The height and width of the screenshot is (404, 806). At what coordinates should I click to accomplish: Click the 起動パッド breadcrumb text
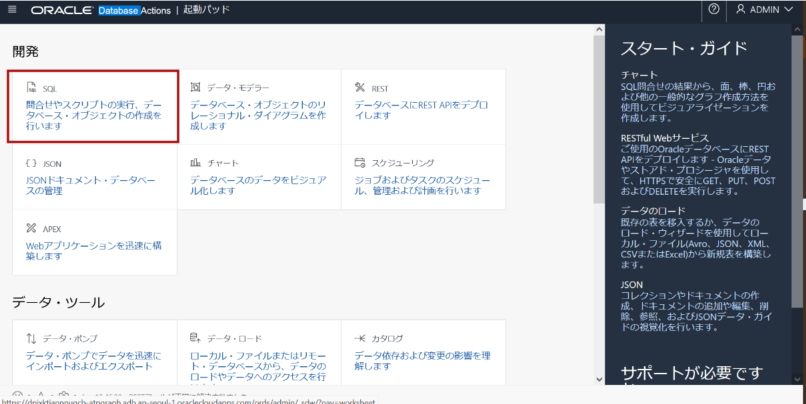207,10
